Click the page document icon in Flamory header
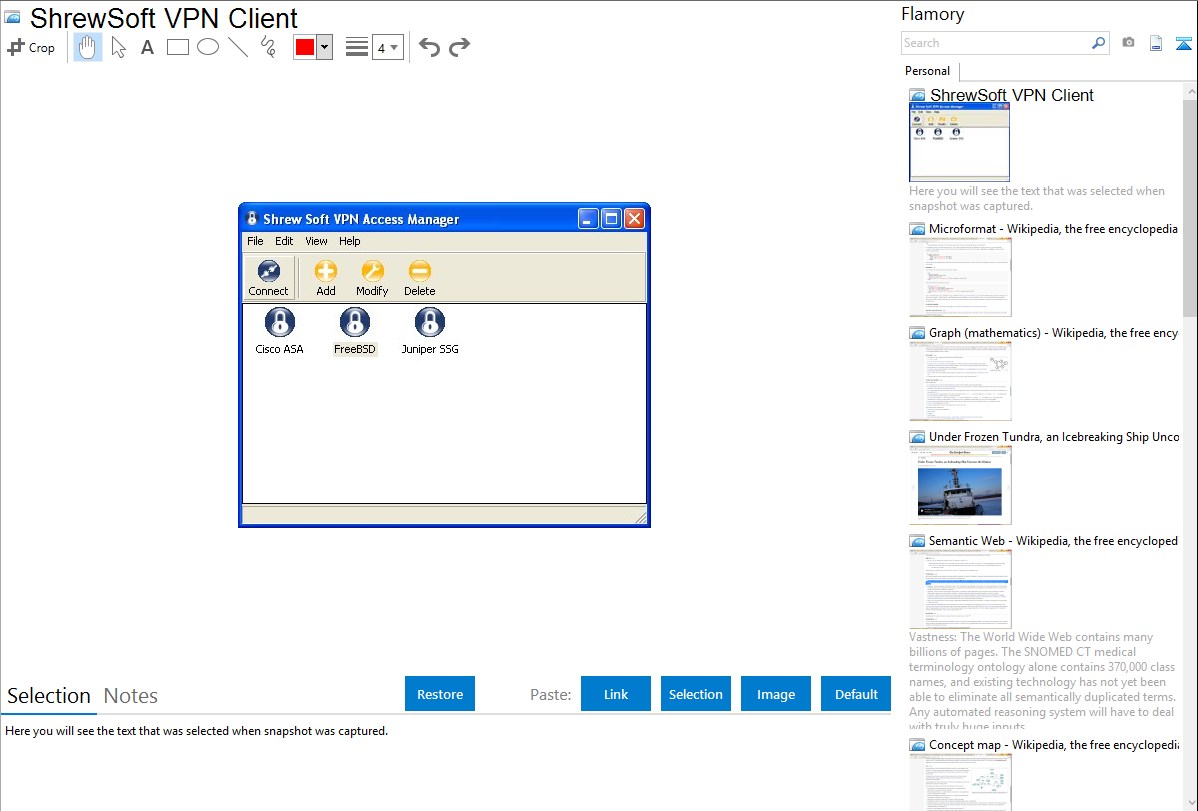This screenshot has height=811, width=1198. coord(1156,43)
